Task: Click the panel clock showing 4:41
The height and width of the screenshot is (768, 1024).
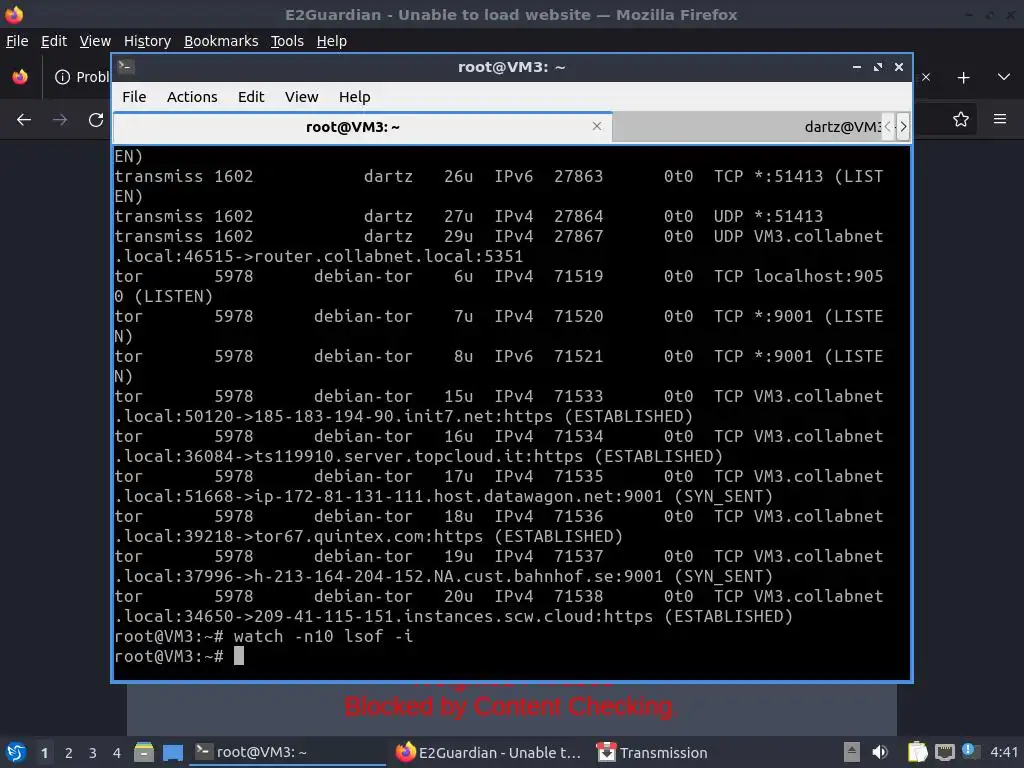Action: pos(1004,752)
